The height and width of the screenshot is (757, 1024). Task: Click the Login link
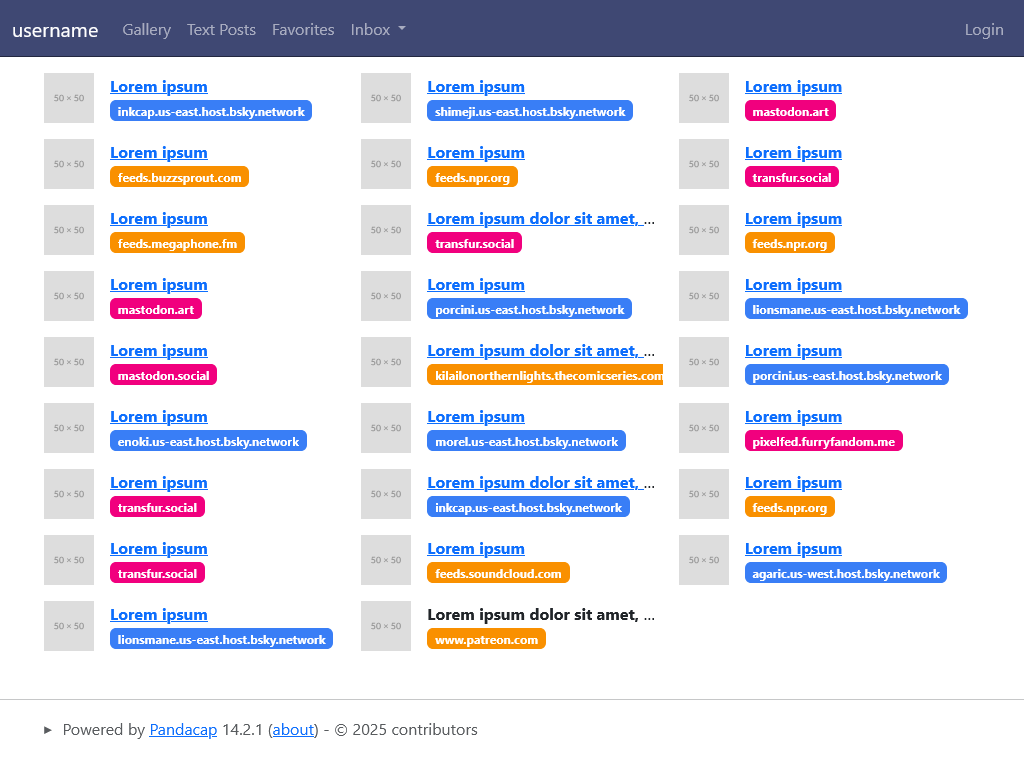tap(983, 30)
